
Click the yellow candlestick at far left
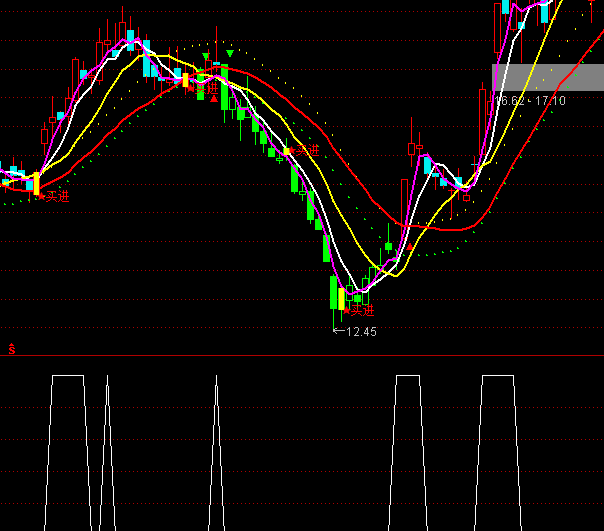click(x=36, y=183)
